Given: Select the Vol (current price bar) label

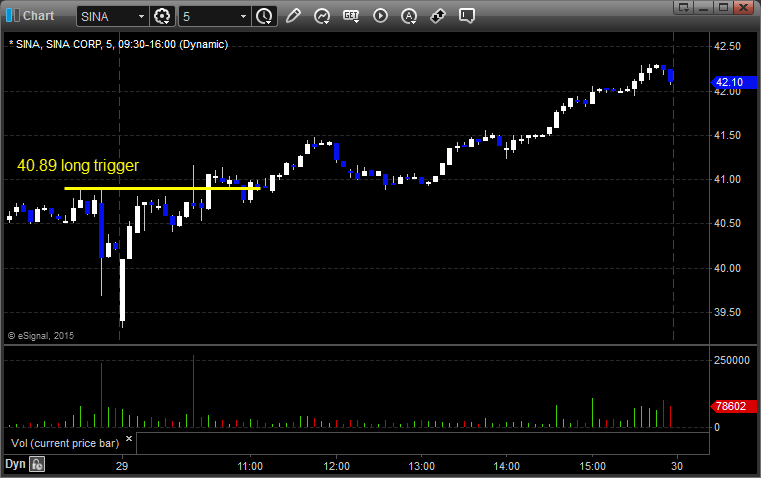Looking at the screenshot, I should pyautogui.click(x=65, y=443).
